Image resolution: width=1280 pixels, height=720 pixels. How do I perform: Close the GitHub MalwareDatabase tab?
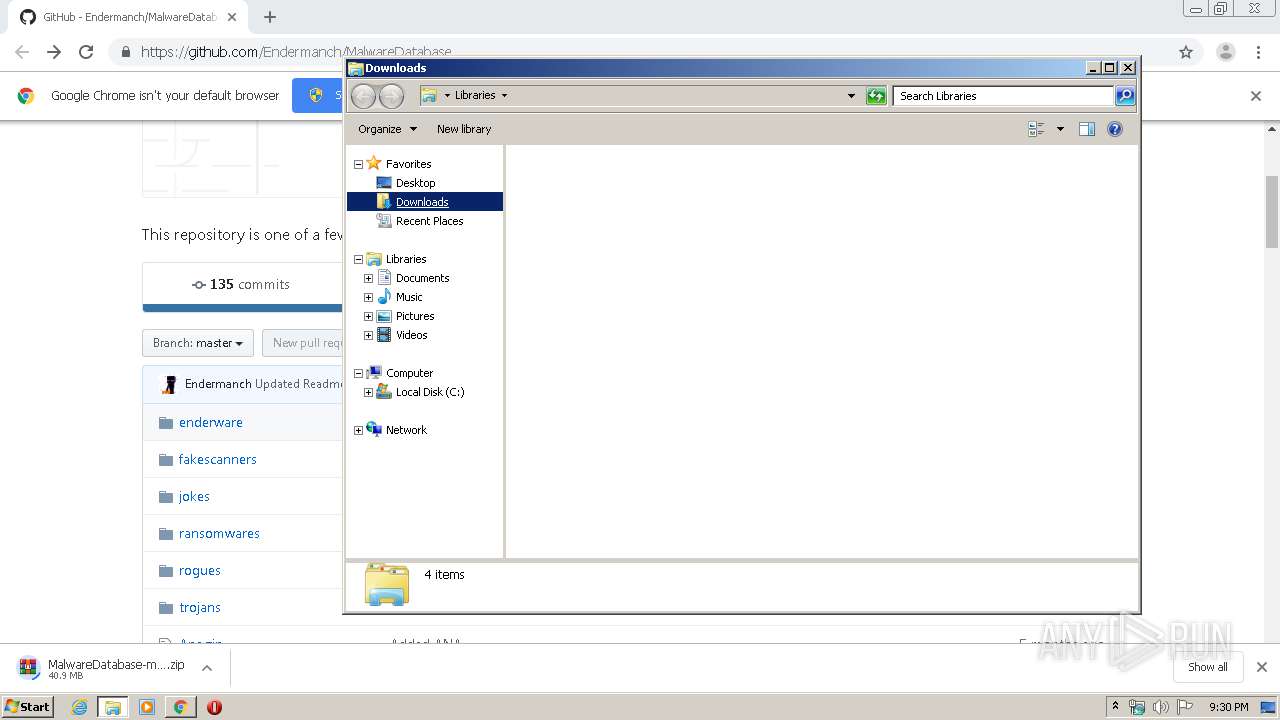tap(232, 17)
